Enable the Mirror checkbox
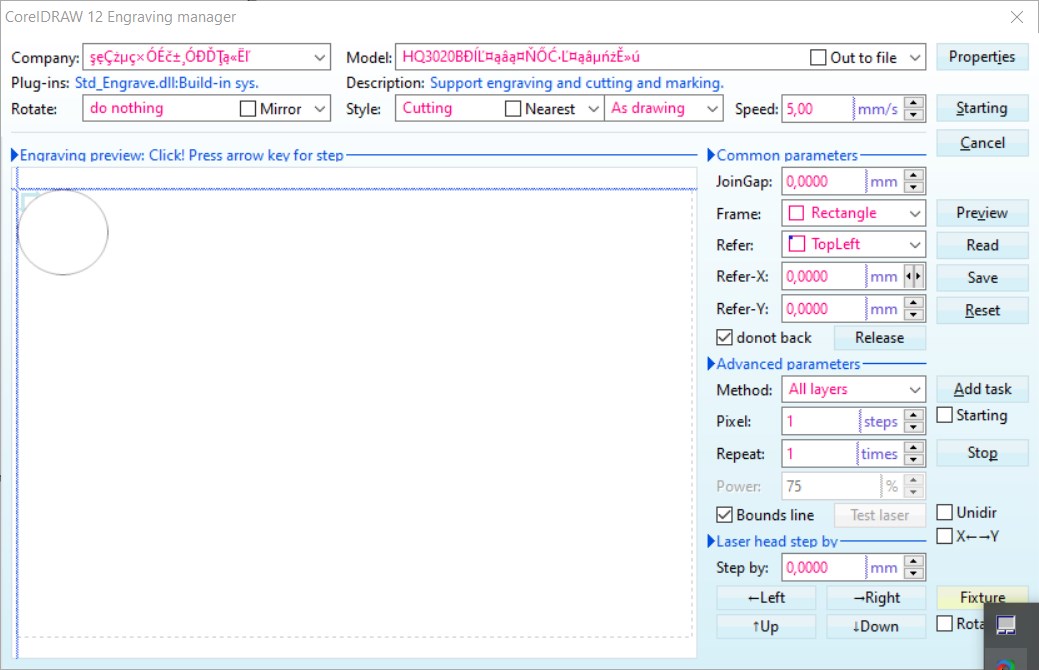1039x670 pixels. click(248, 109)
